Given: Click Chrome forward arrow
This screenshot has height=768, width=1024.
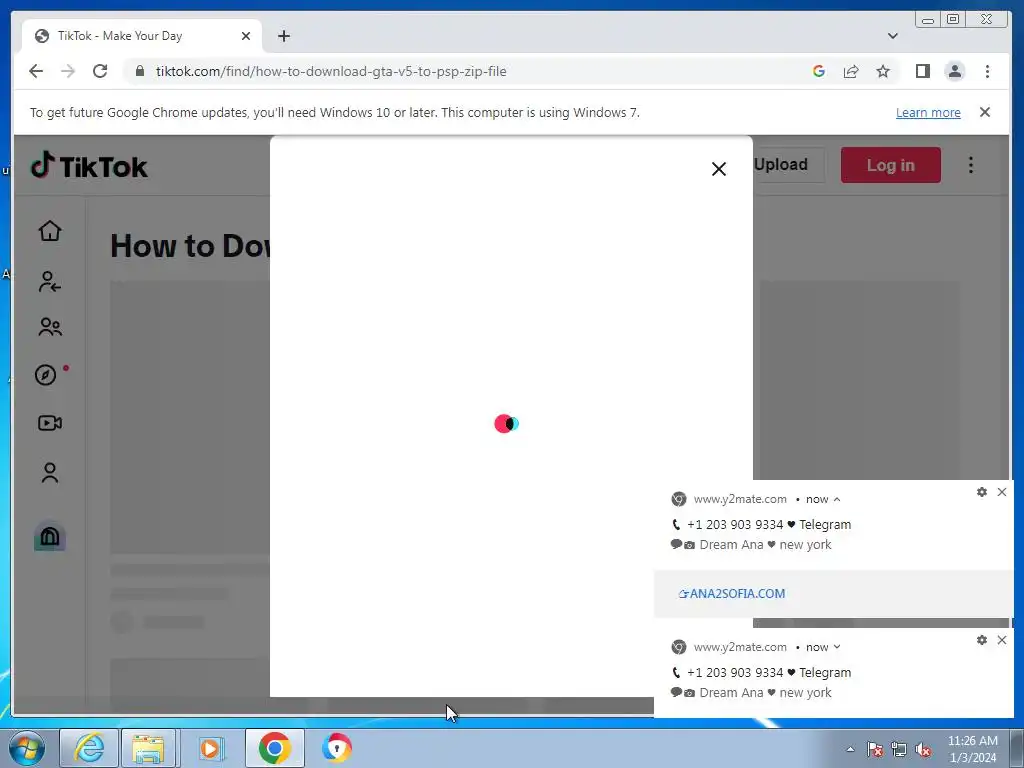Looking at the screenshot, I should pyautogui.click(x=68, y=71).
